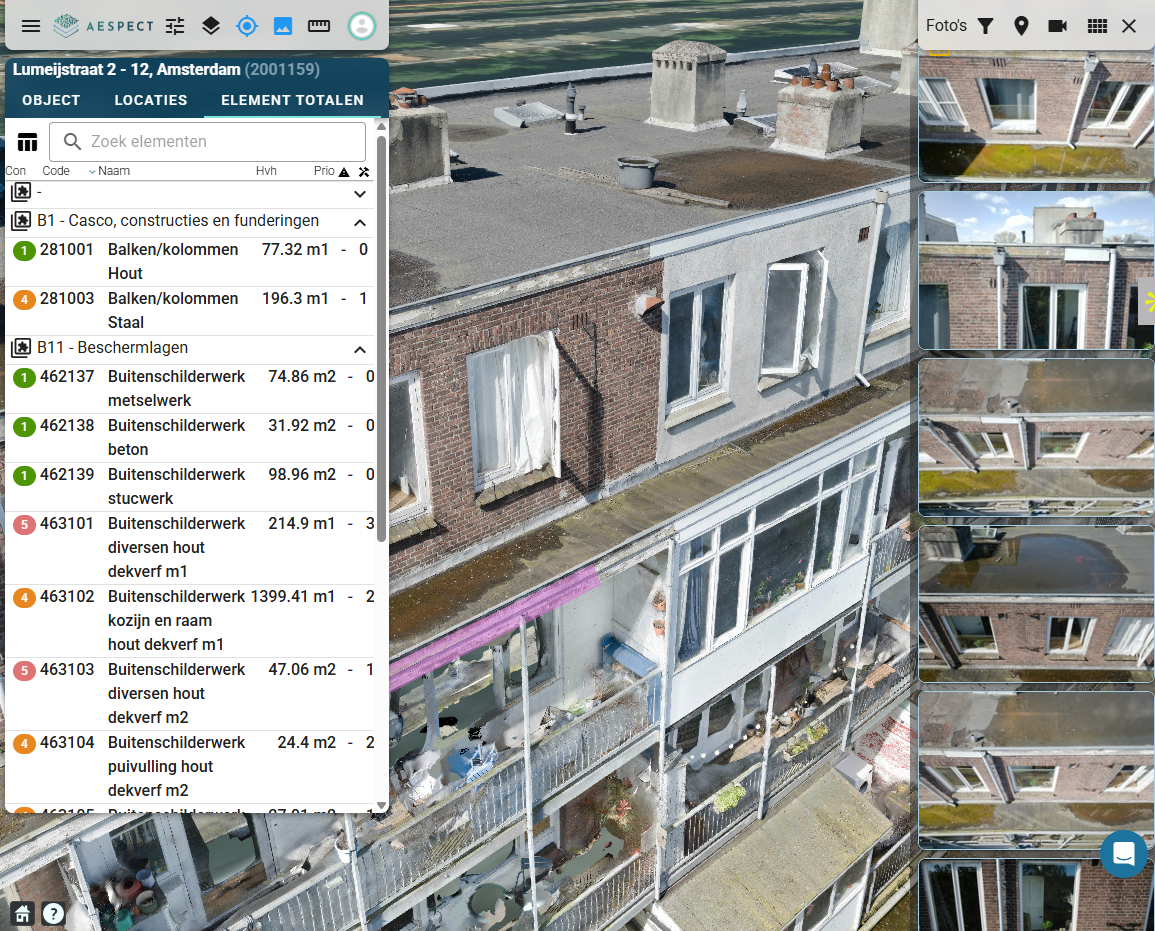The image size is (1155, 931).
Task: Click the Zoek elementen search field
Action: 208,141
